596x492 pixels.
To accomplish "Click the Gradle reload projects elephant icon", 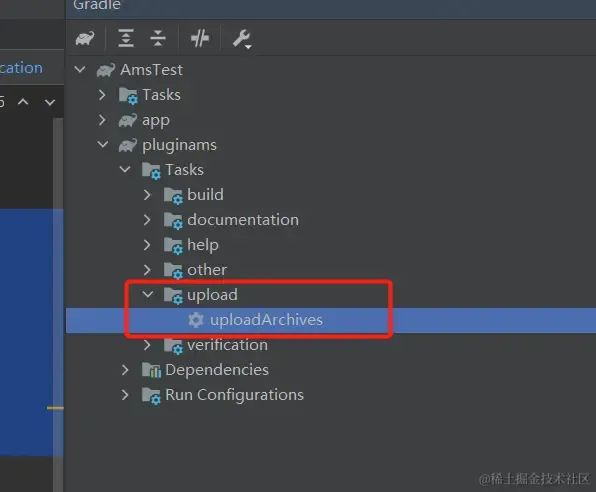I will [x=85, y=38].
